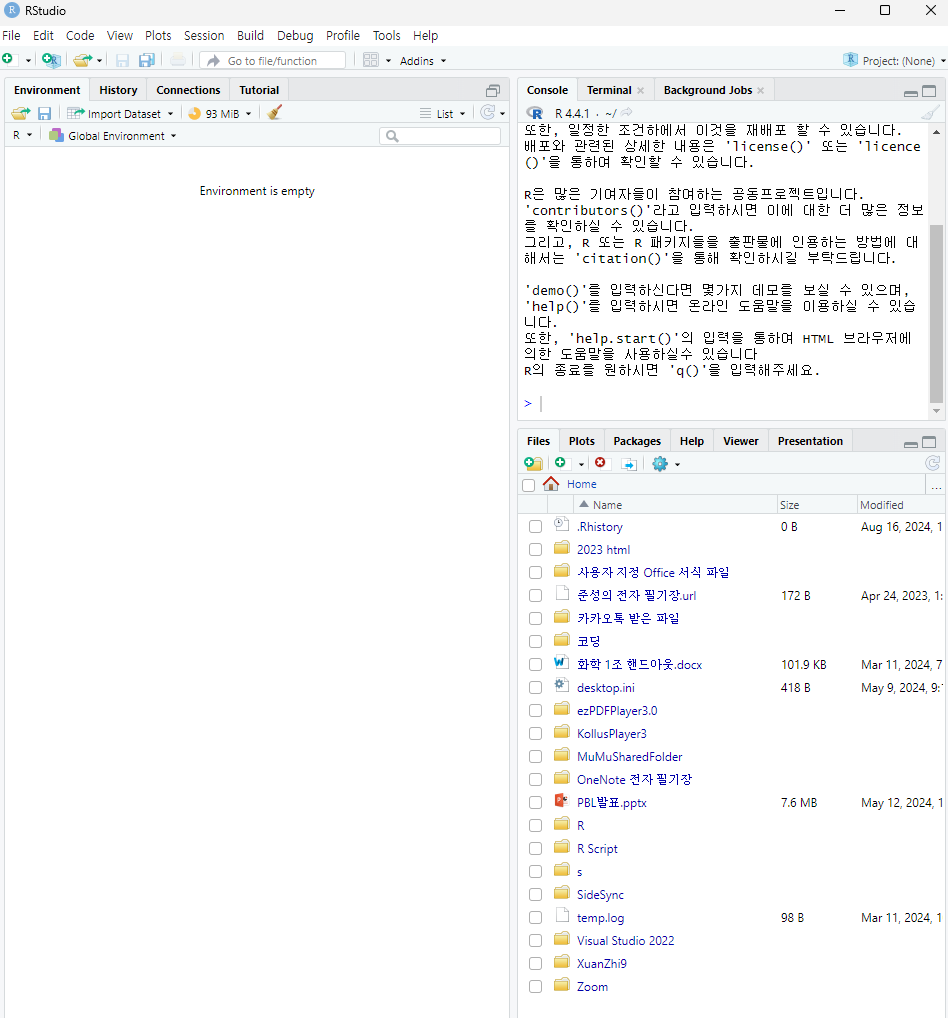Expand open recent files dropdown arrow
Viewport: 948px width, 1018px height.
click(99, 60)
